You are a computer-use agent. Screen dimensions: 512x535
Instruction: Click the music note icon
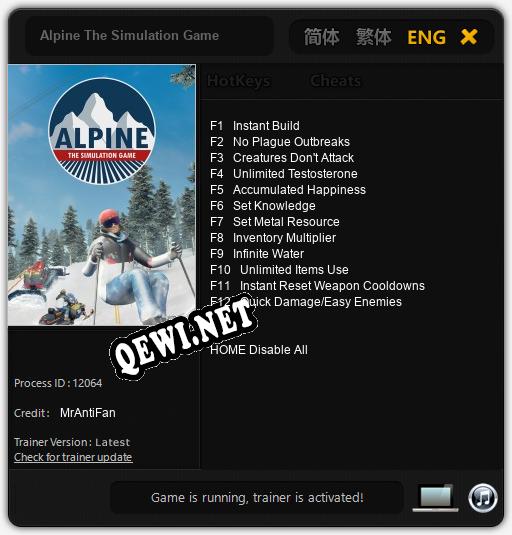[482, 498]
